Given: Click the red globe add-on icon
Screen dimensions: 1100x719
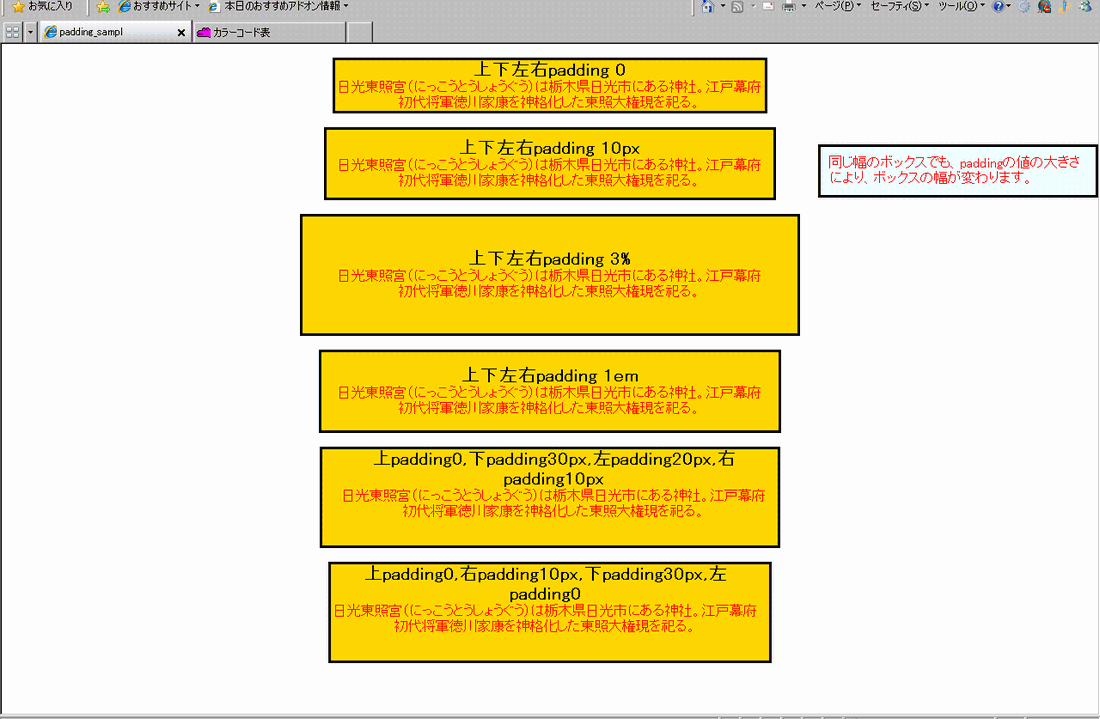Looking at the screenshot, I should tap(1044, 6).
